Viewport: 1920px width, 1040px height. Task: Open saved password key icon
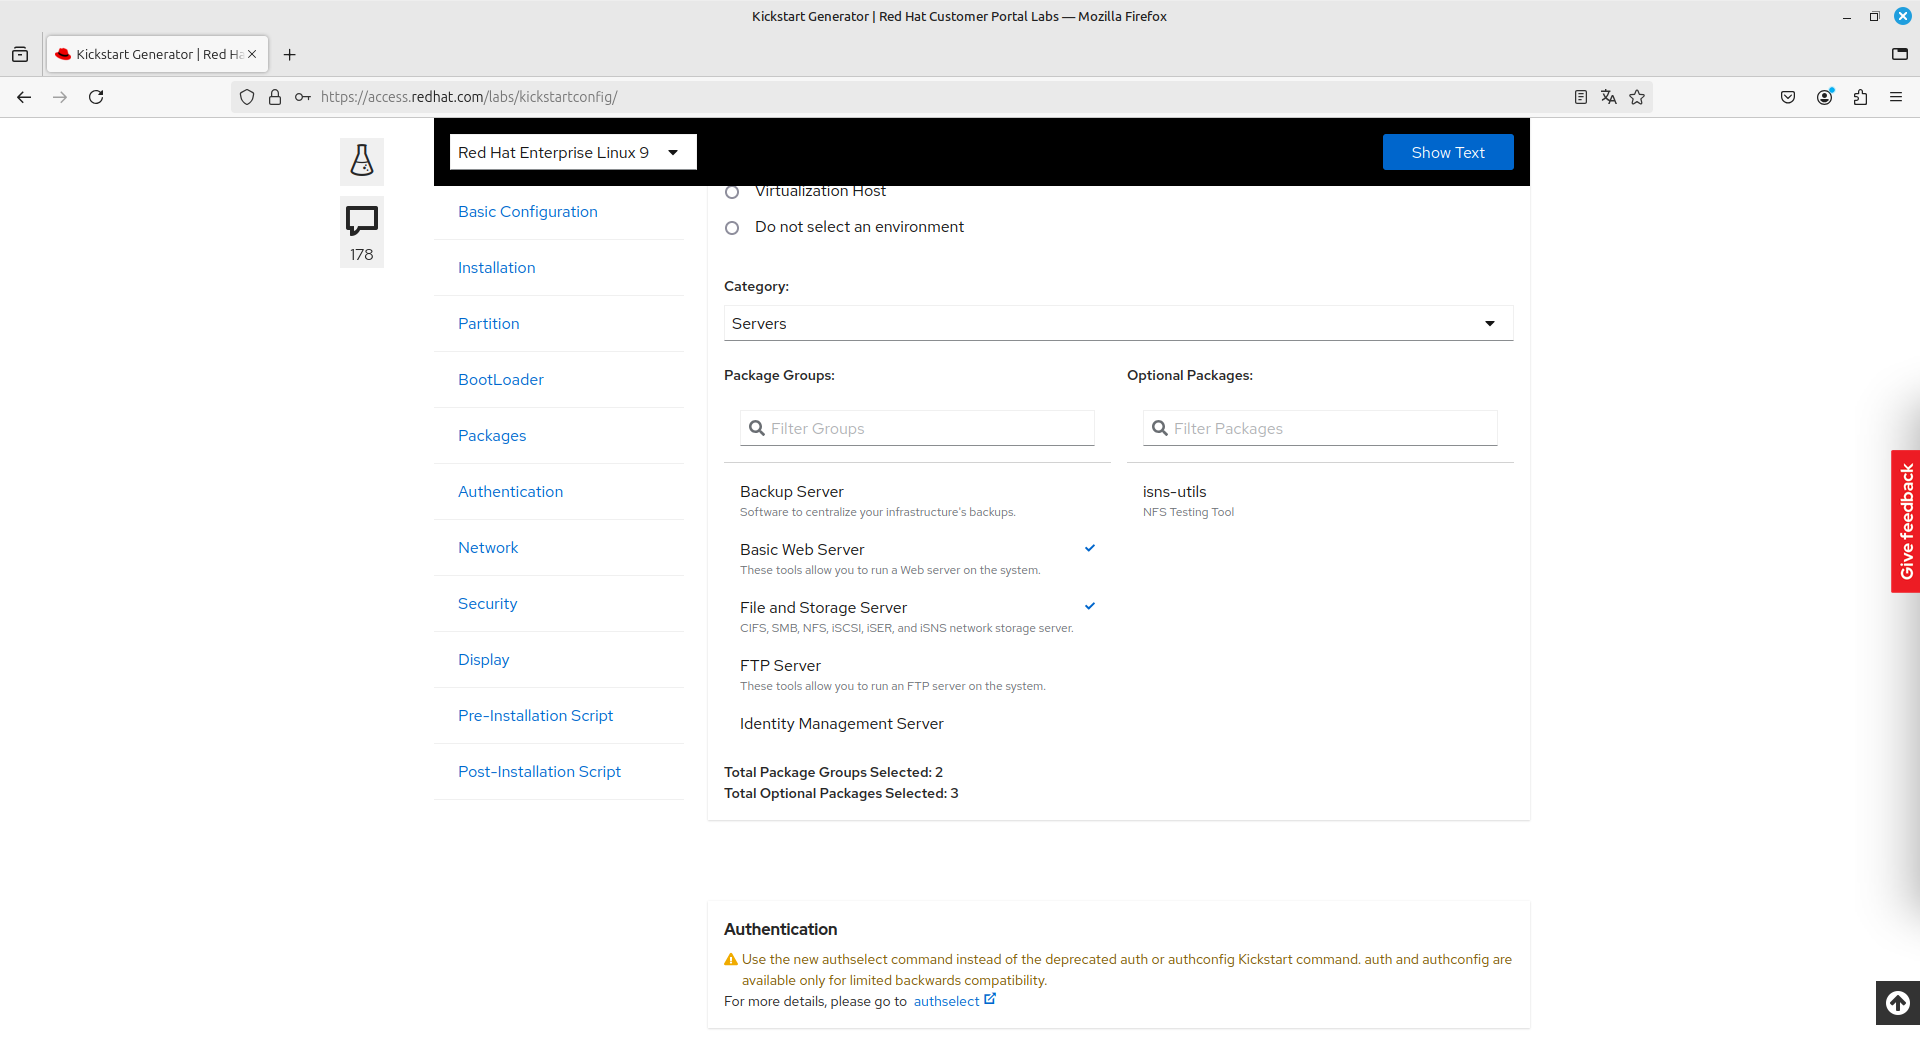click(x=303, y=97)
